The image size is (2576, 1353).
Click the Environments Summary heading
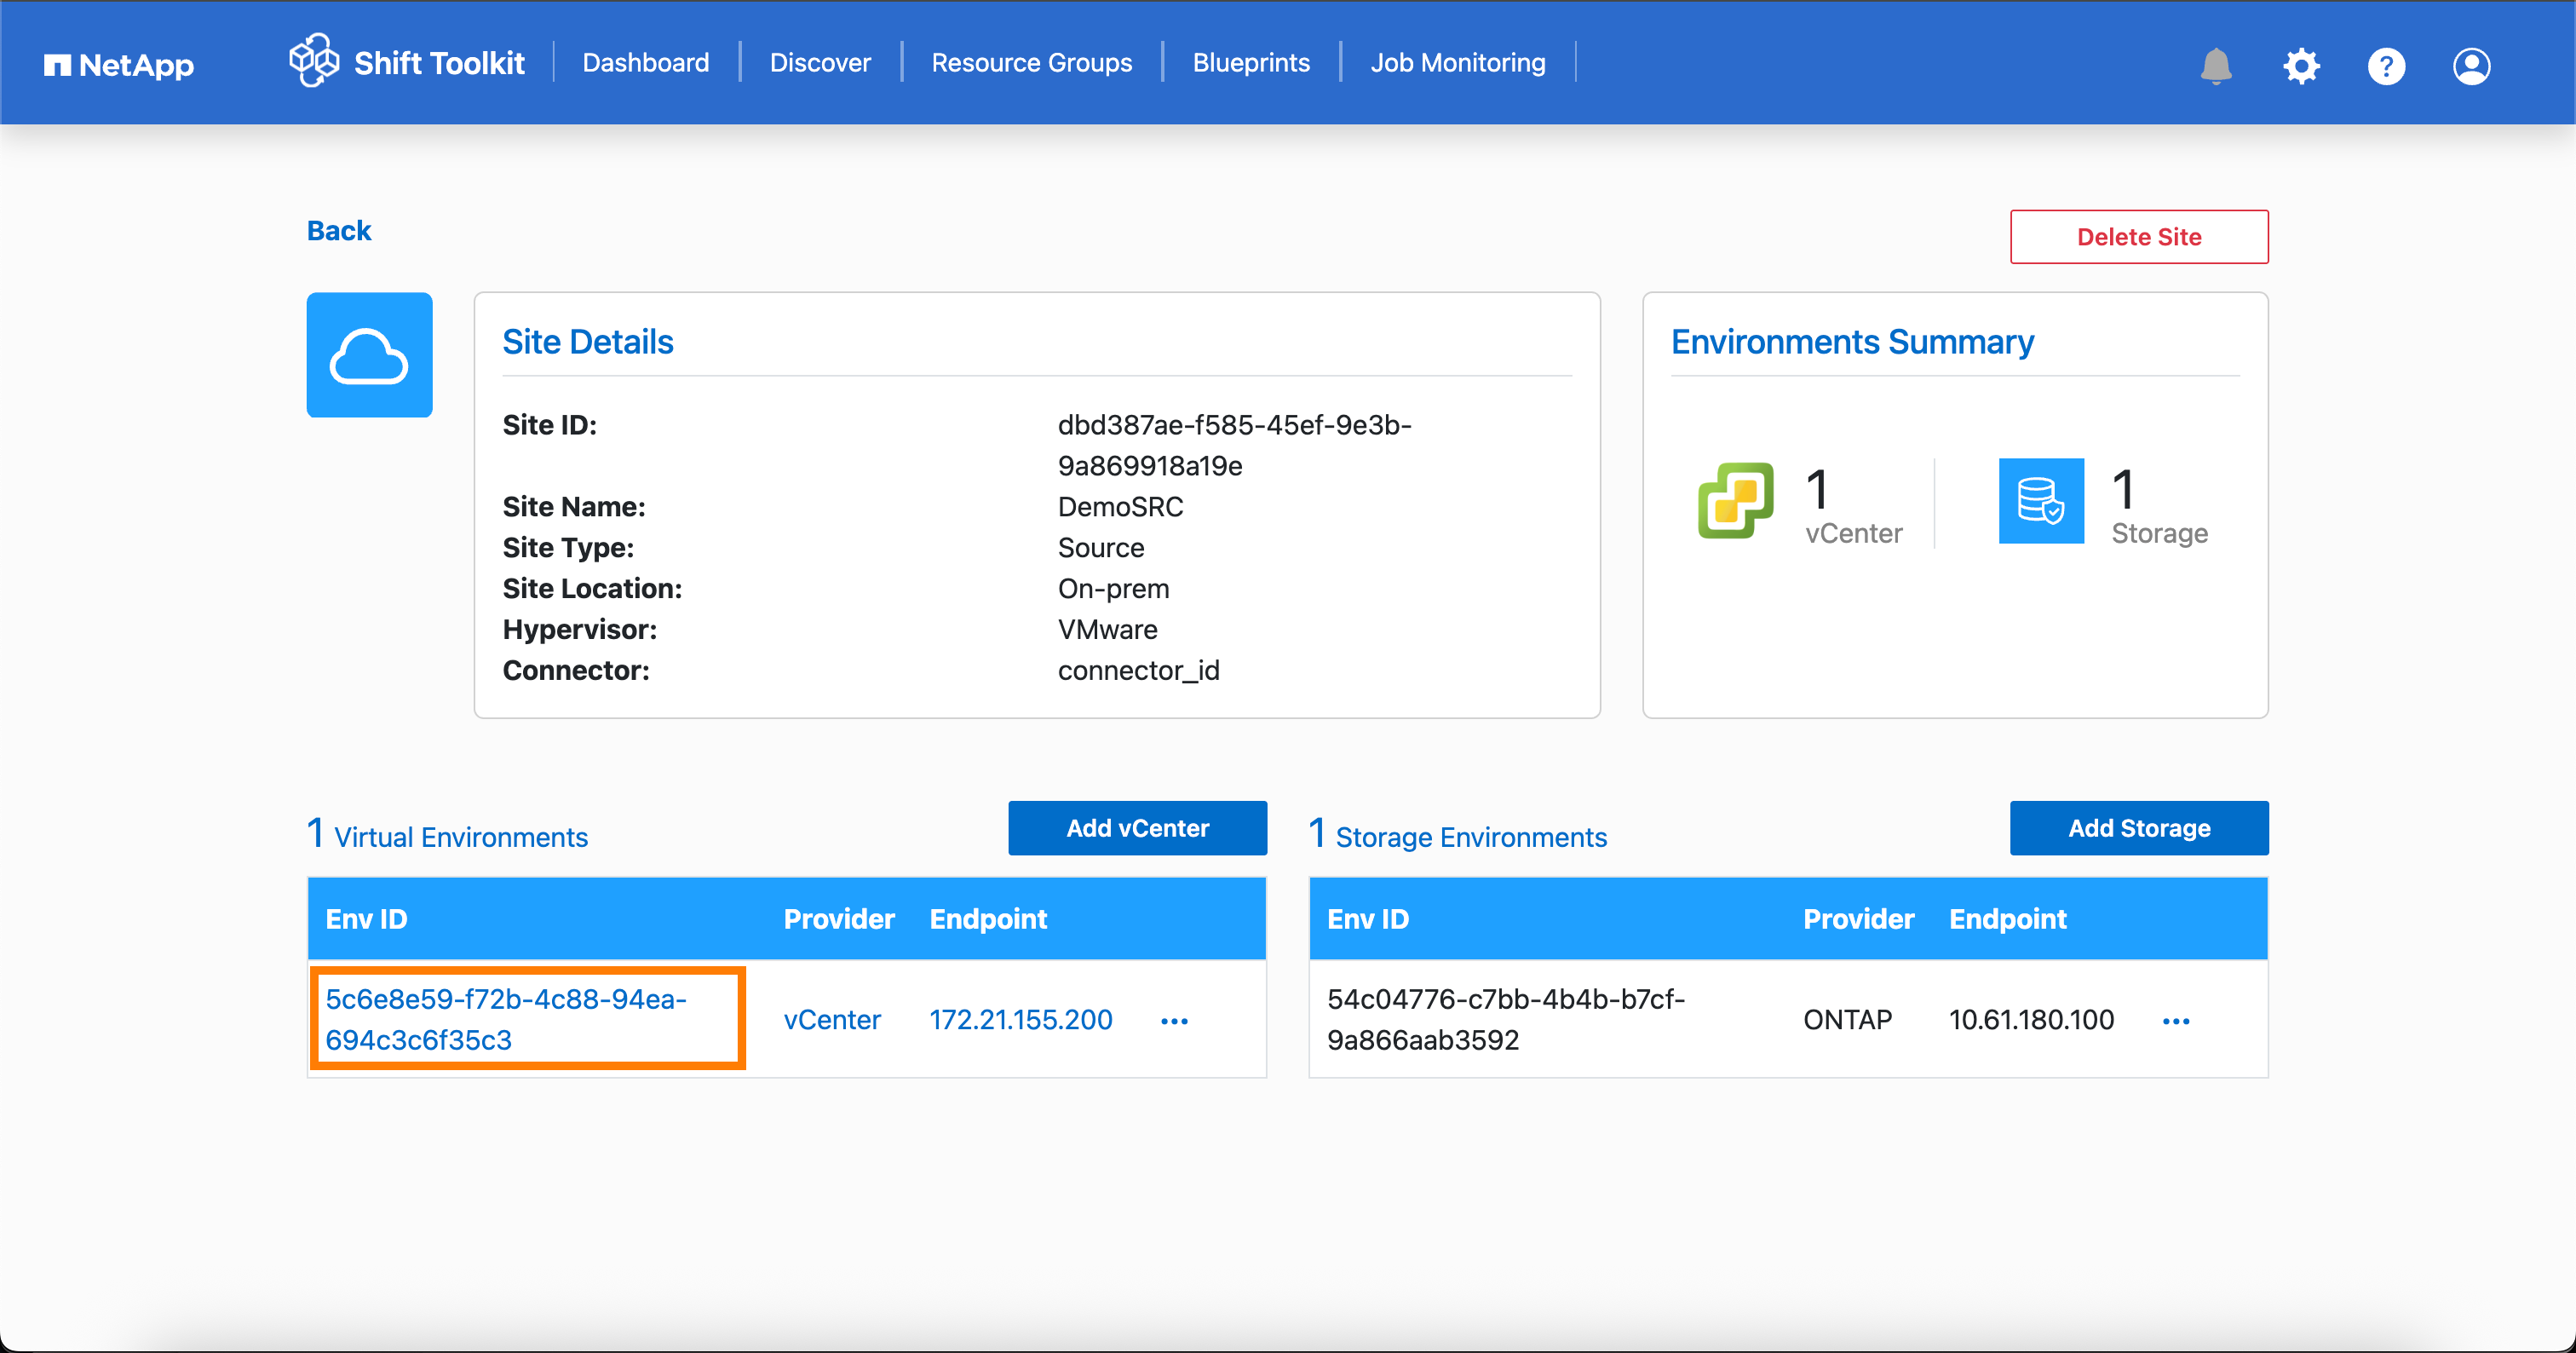pos(1852,342)
